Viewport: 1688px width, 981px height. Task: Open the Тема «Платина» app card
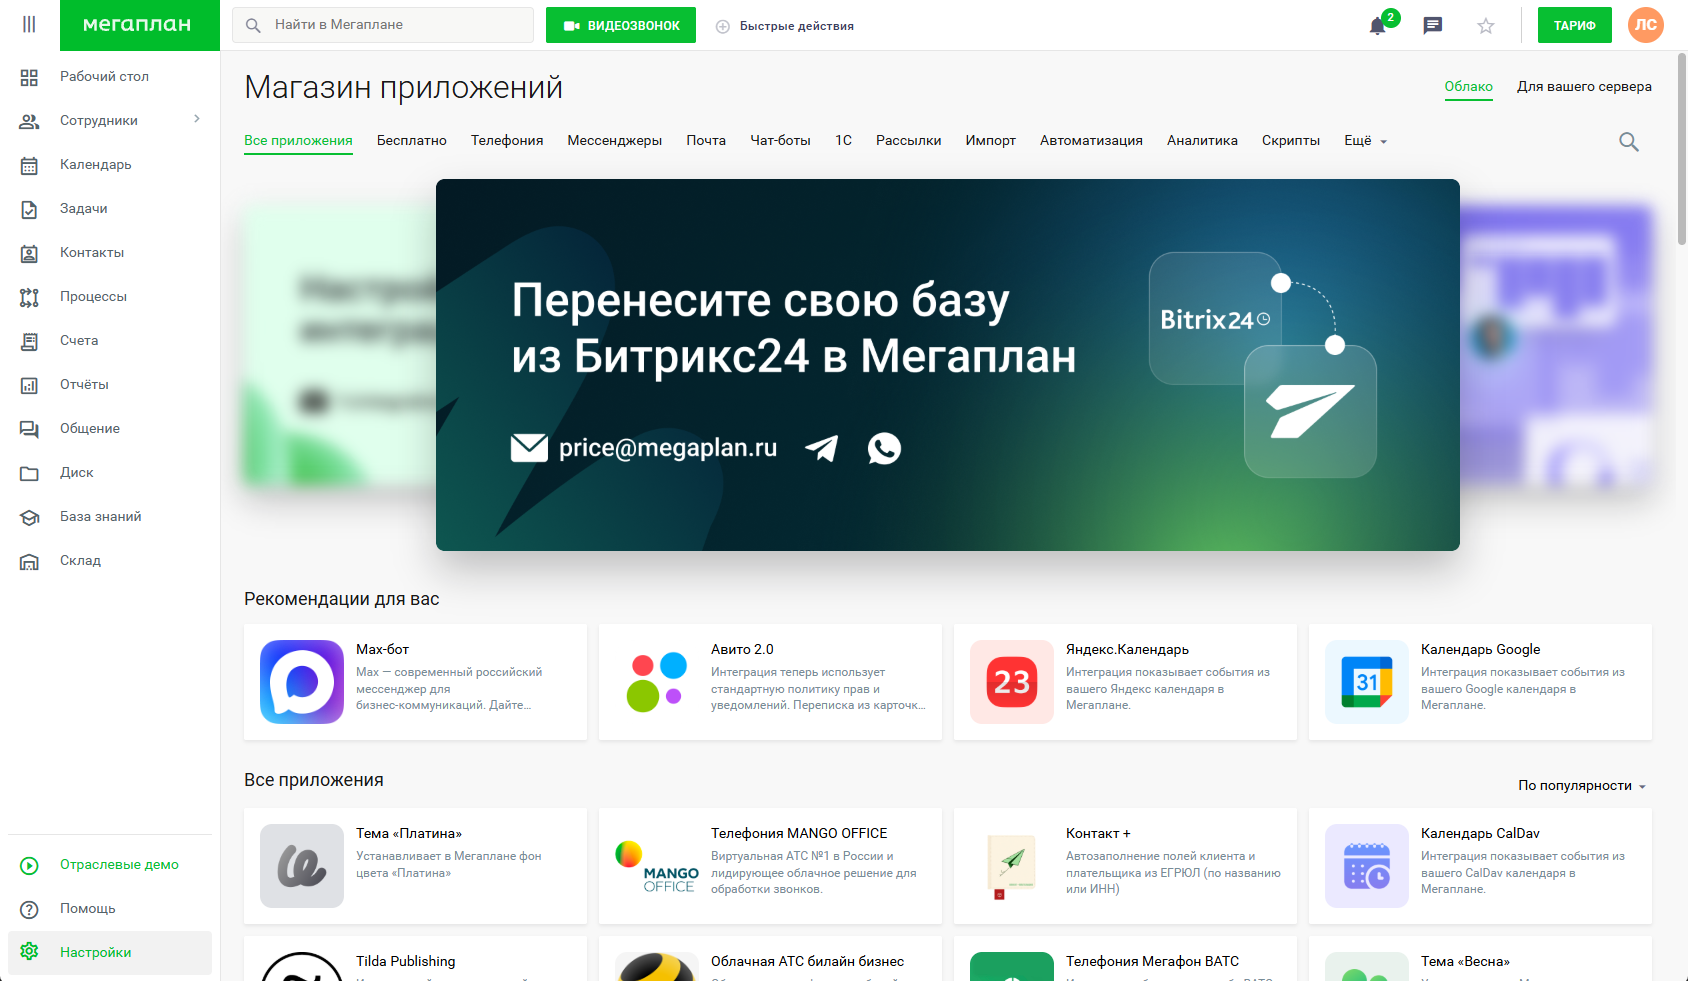coord(415,866)
